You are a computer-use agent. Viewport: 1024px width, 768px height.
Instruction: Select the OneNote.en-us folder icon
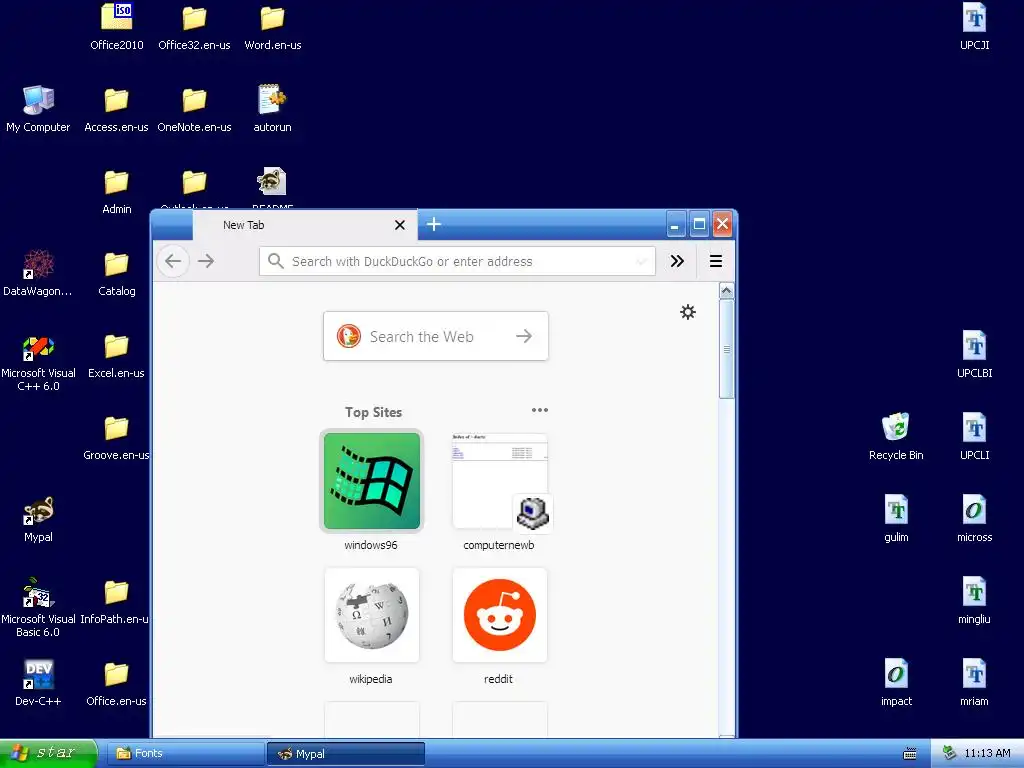(194, 101)
